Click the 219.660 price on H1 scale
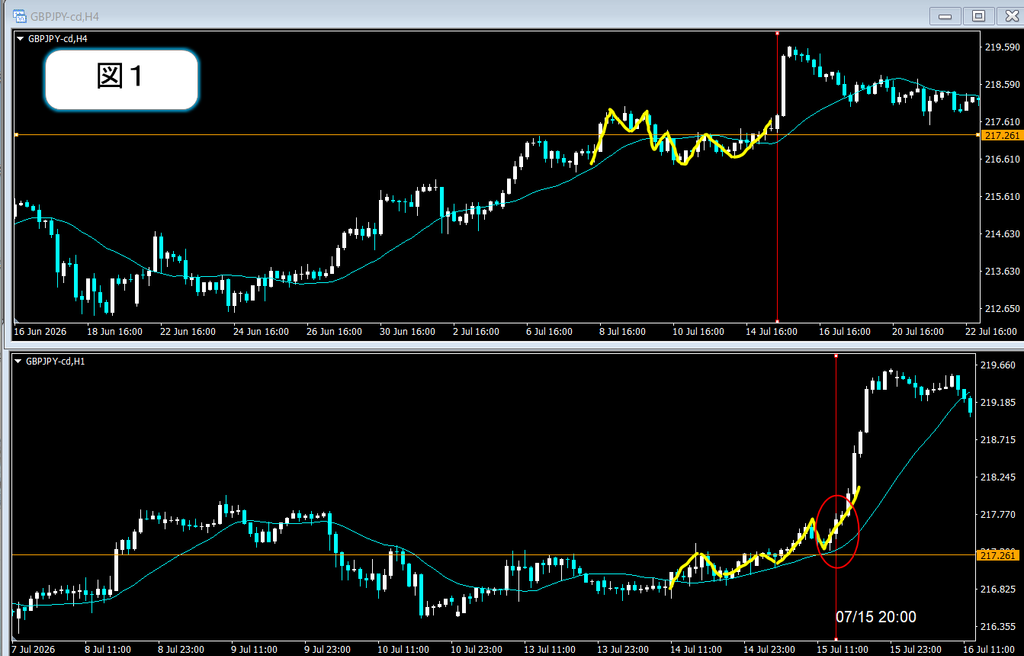This screenshot has height=656, width=1024. 998,365
